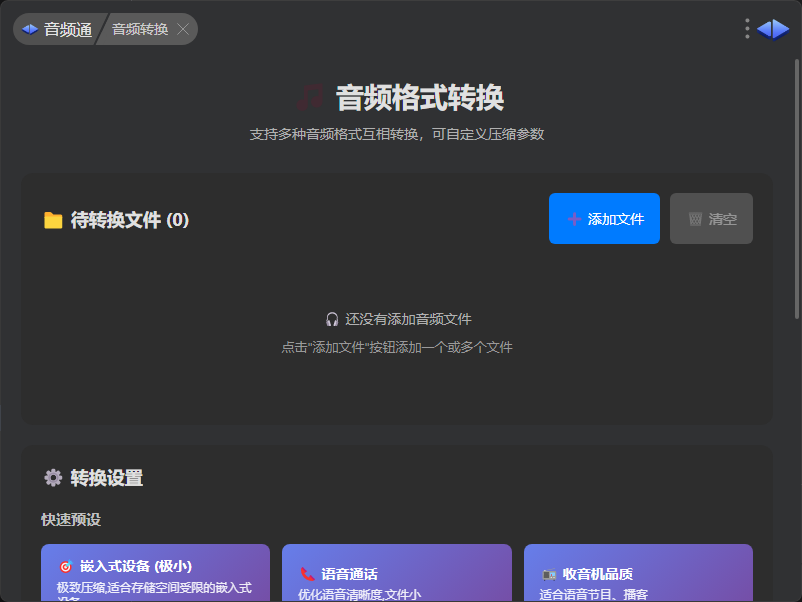The width and height of the screenshot is (802, 602).
Task: Click the 音频格式转换 heading text
Action: tap(419, 98)
